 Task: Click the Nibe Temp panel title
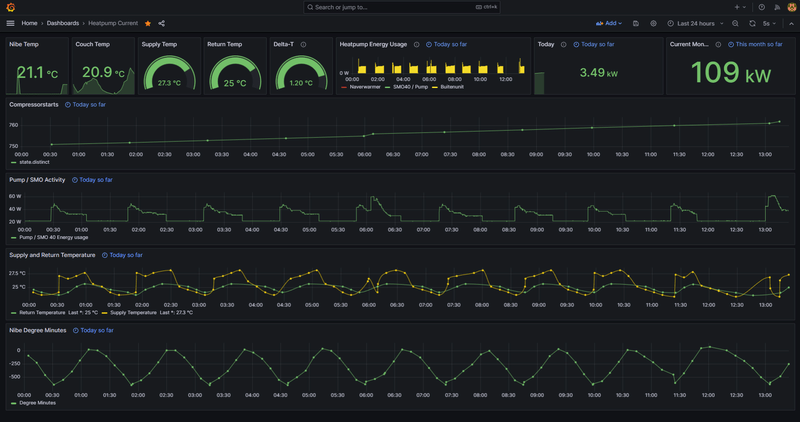coord(23,44)
